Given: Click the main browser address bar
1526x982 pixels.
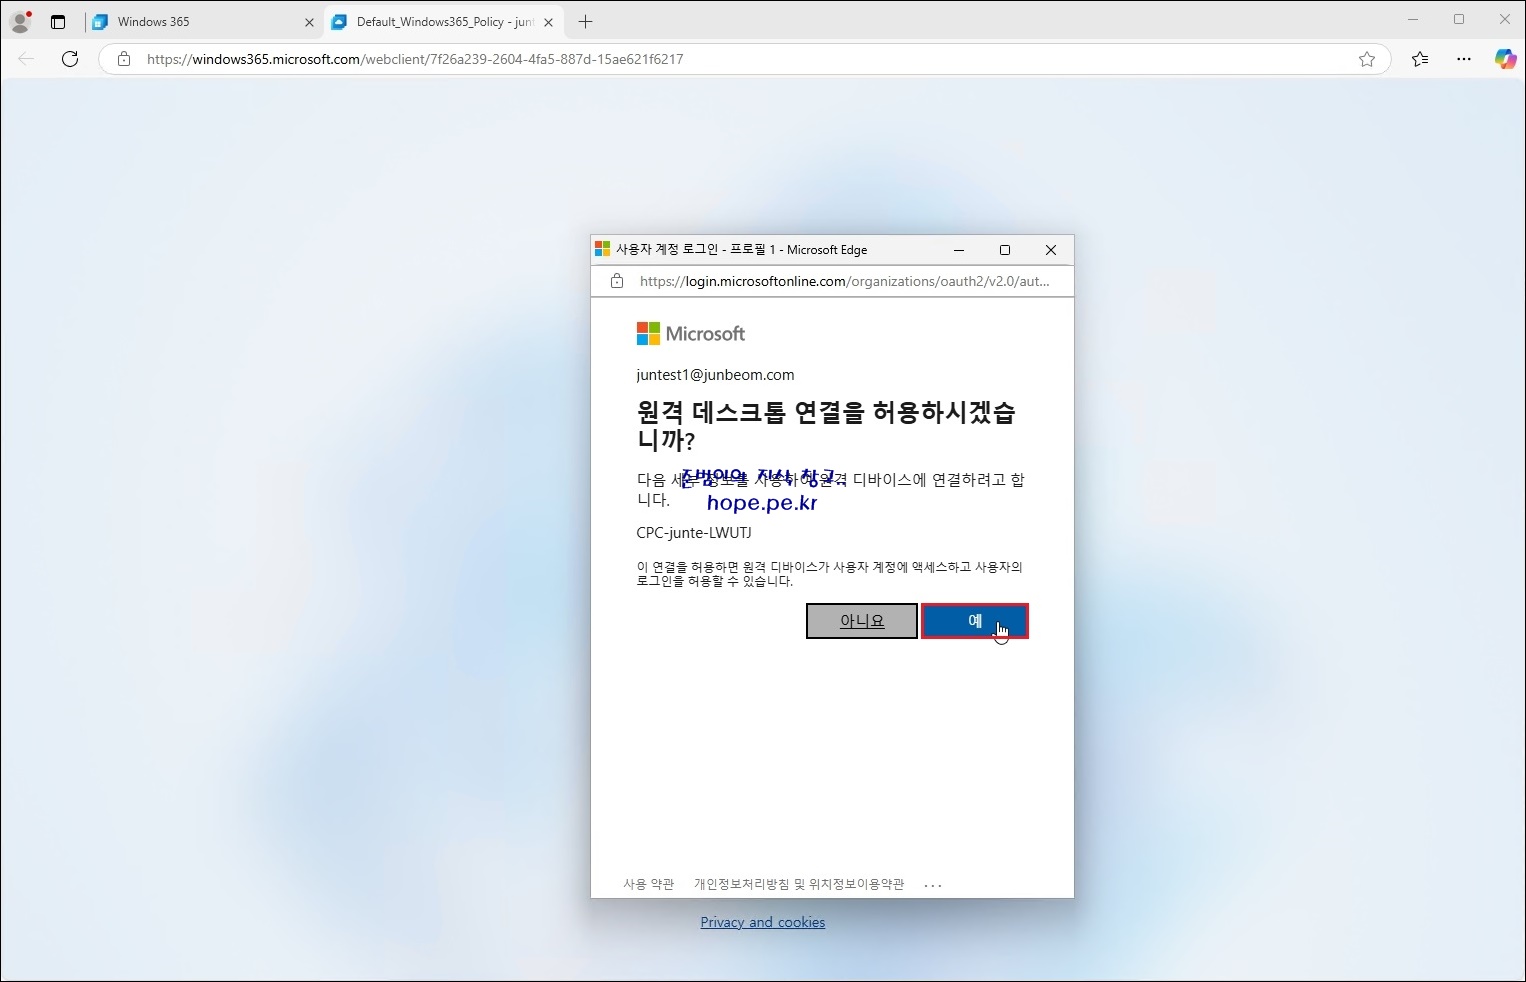Looking at the screenshot, I should tap(744, 59).
